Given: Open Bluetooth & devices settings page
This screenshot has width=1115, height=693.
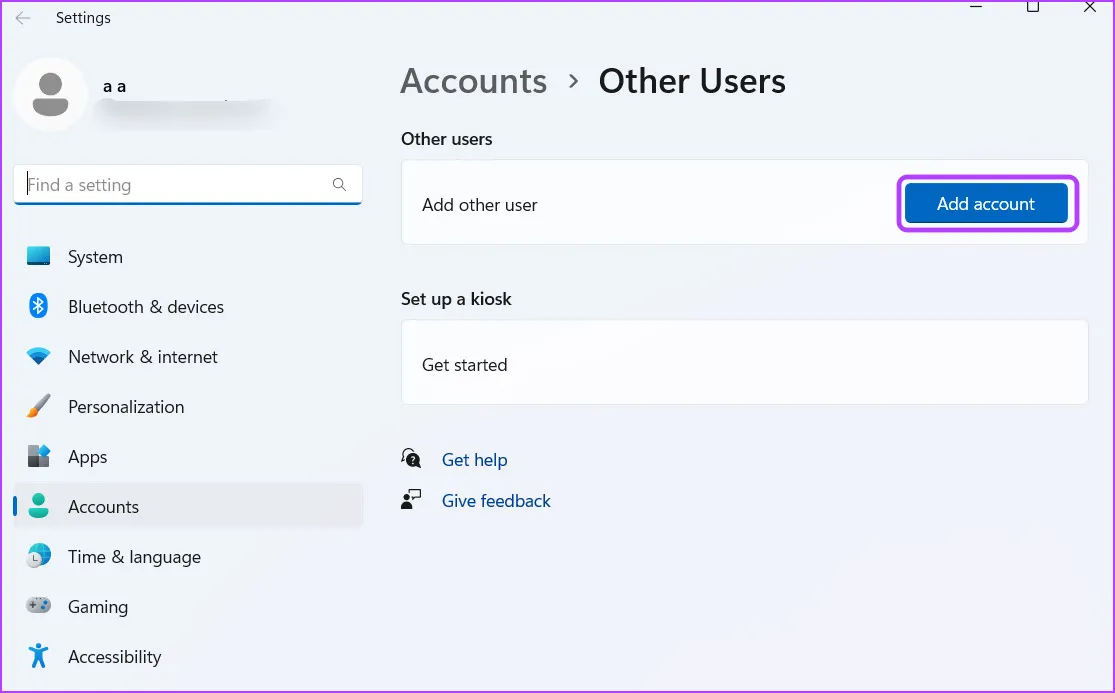Looking at the screenshot, I should (145, 307).
